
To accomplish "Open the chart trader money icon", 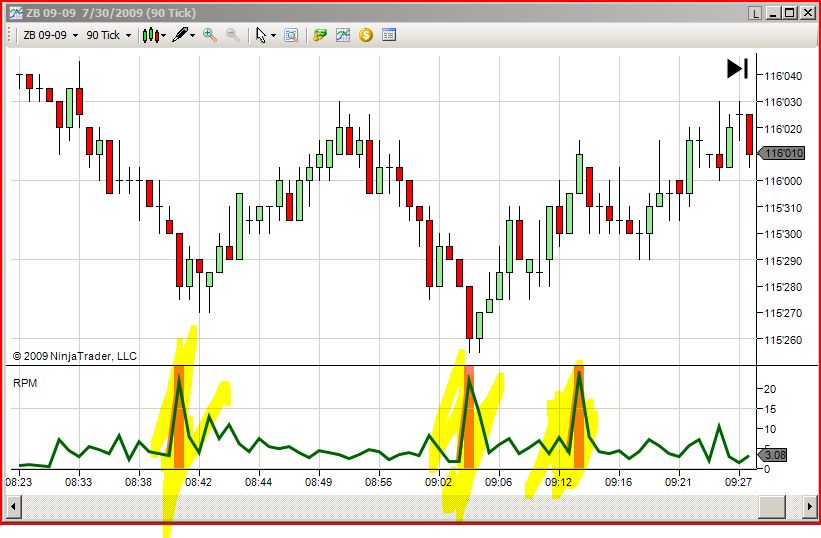I will [320, 35].
